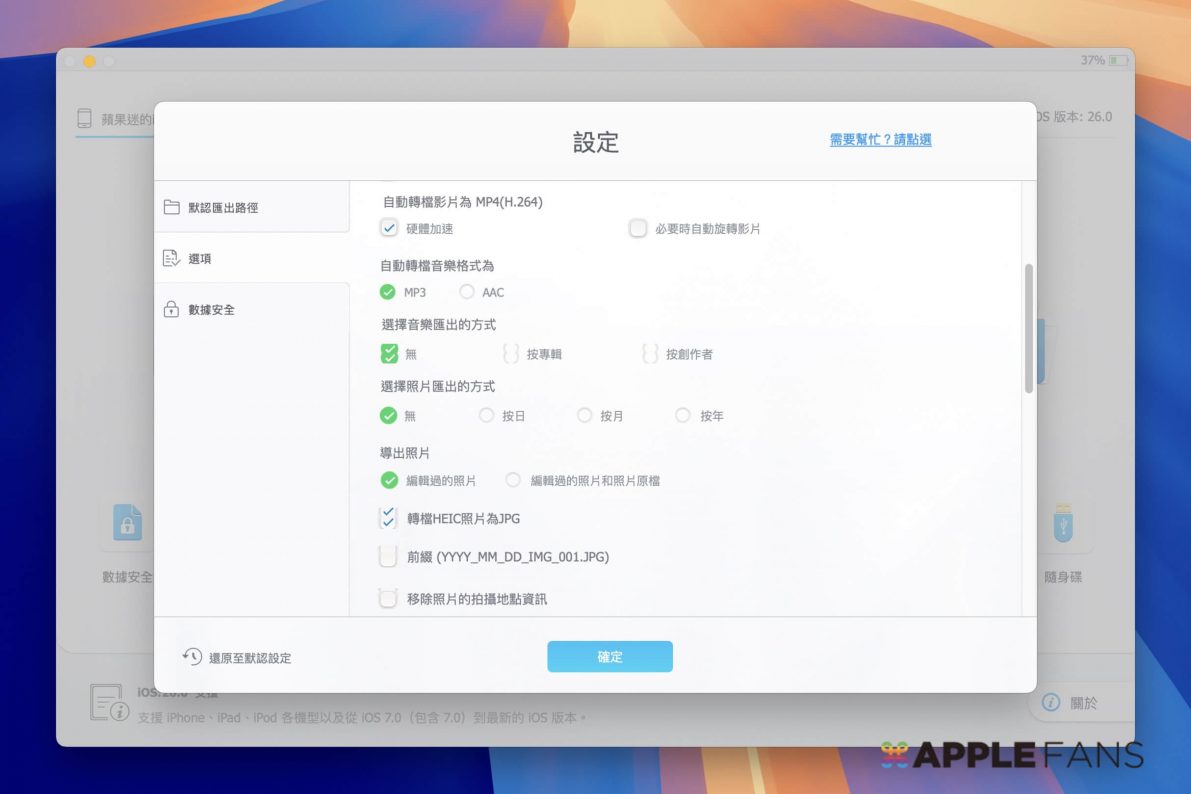1191x794 pixels.
Task: Toggle the 硬體加速 checkbox
Action: click(389, 228)
